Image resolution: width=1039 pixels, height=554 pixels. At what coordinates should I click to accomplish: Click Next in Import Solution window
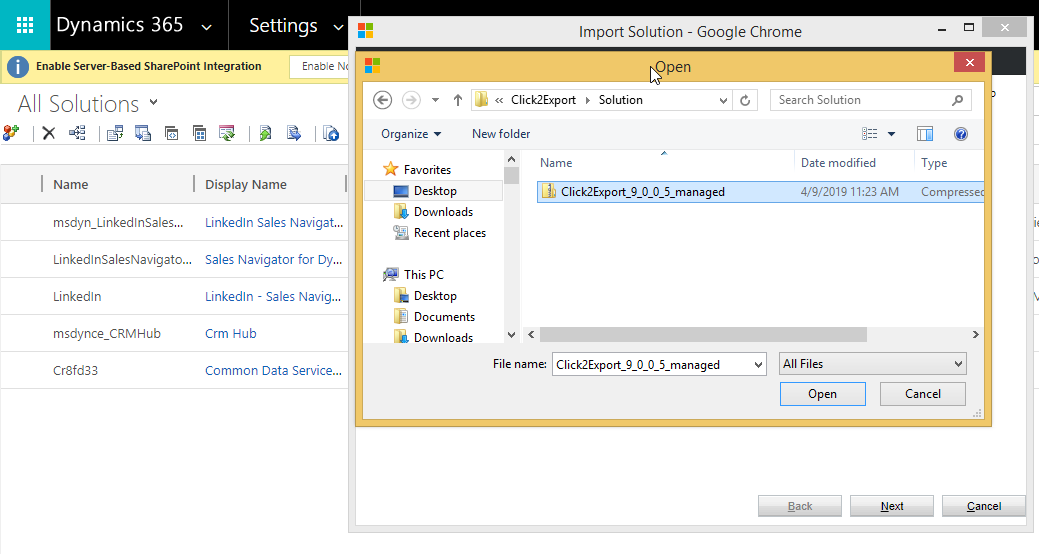point(892,506)
